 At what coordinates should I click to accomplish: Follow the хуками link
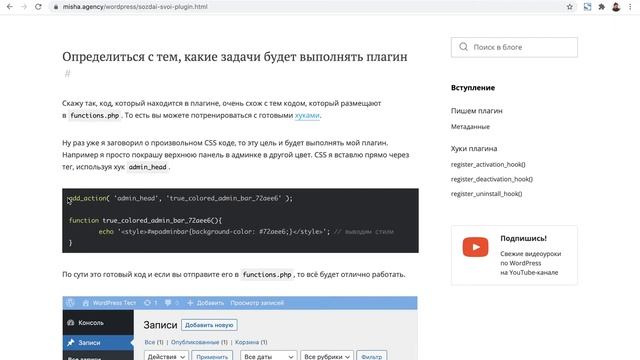(x=307, y=116)
